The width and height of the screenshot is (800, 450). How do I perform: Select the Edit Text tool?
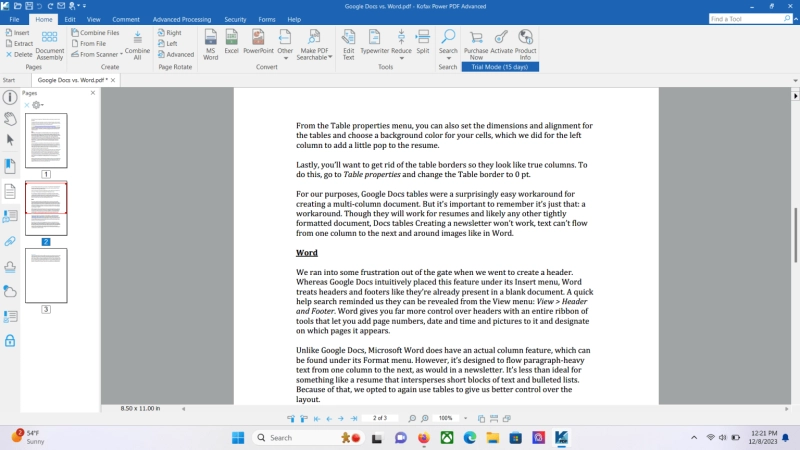348,45
